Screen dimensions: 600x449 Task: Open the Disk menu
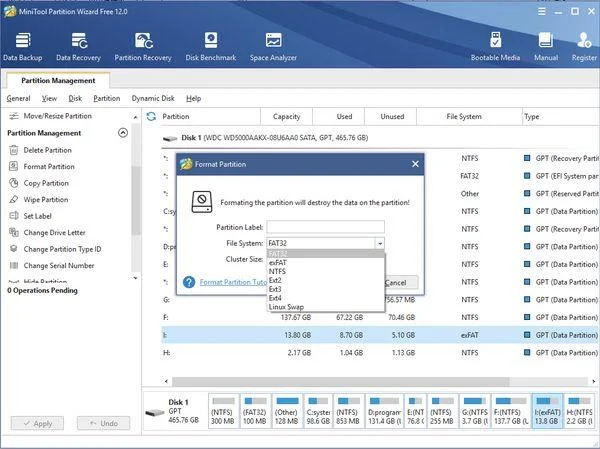coord(75,98)
